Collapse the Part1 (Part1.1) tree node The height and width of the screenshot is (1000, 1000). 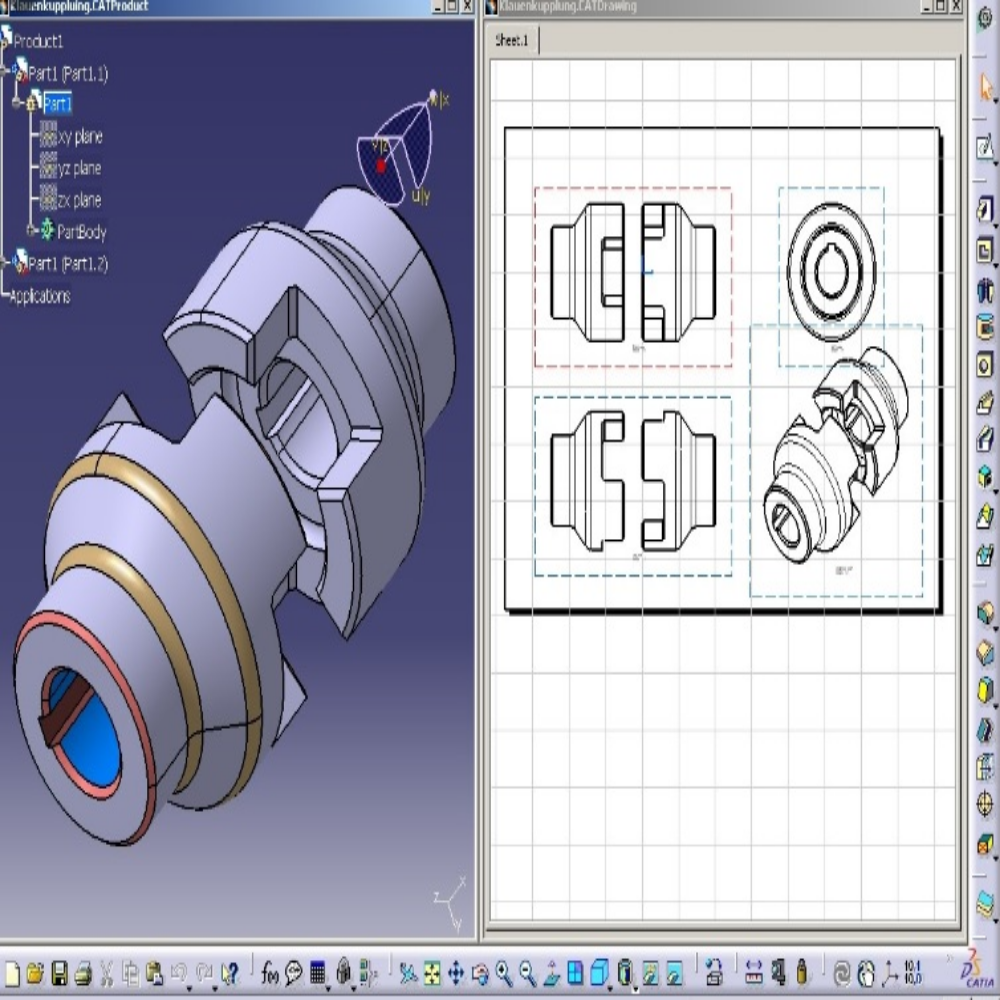[6, 72]
